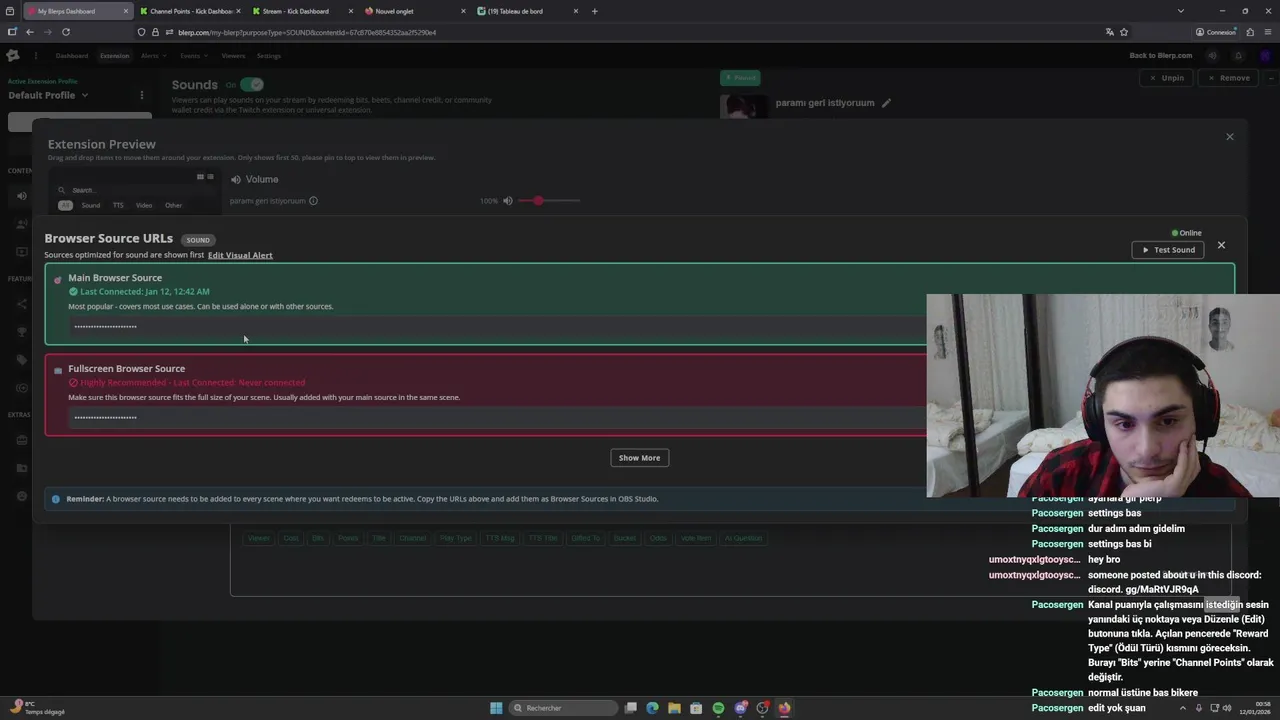The height and width of the screenshot is (720, 1280).
Task: Open the list all tabs chevron
Action: point(1181,11)
